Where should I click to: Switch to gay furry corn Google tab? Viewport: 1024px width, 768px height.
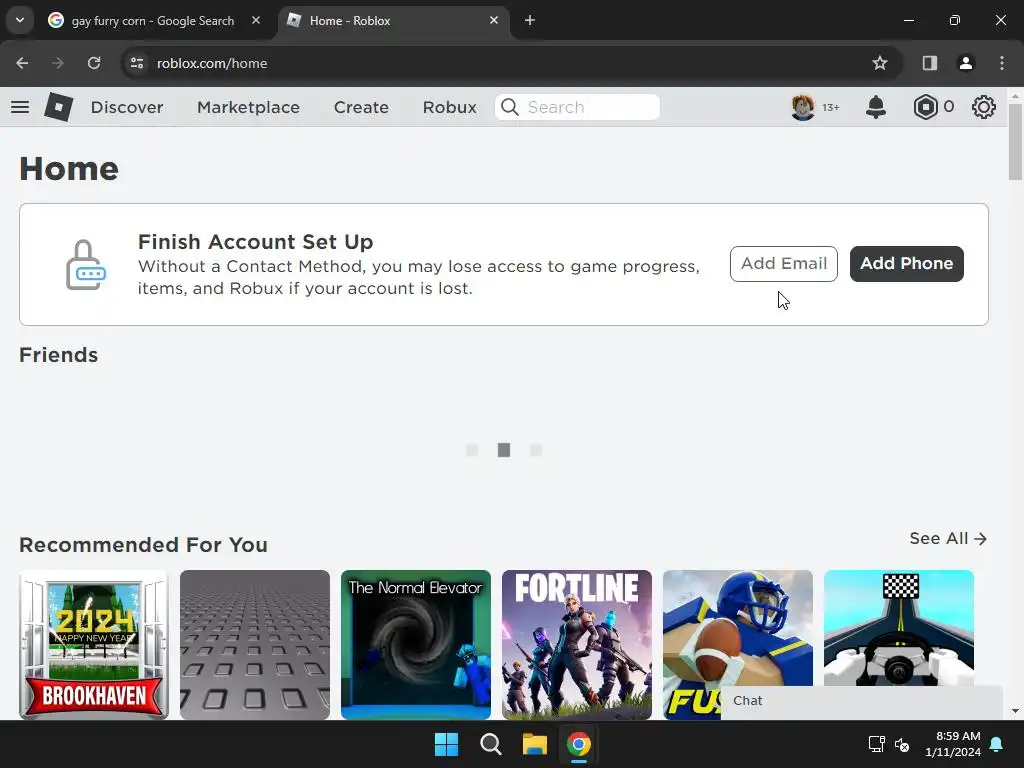pos(153,20)
